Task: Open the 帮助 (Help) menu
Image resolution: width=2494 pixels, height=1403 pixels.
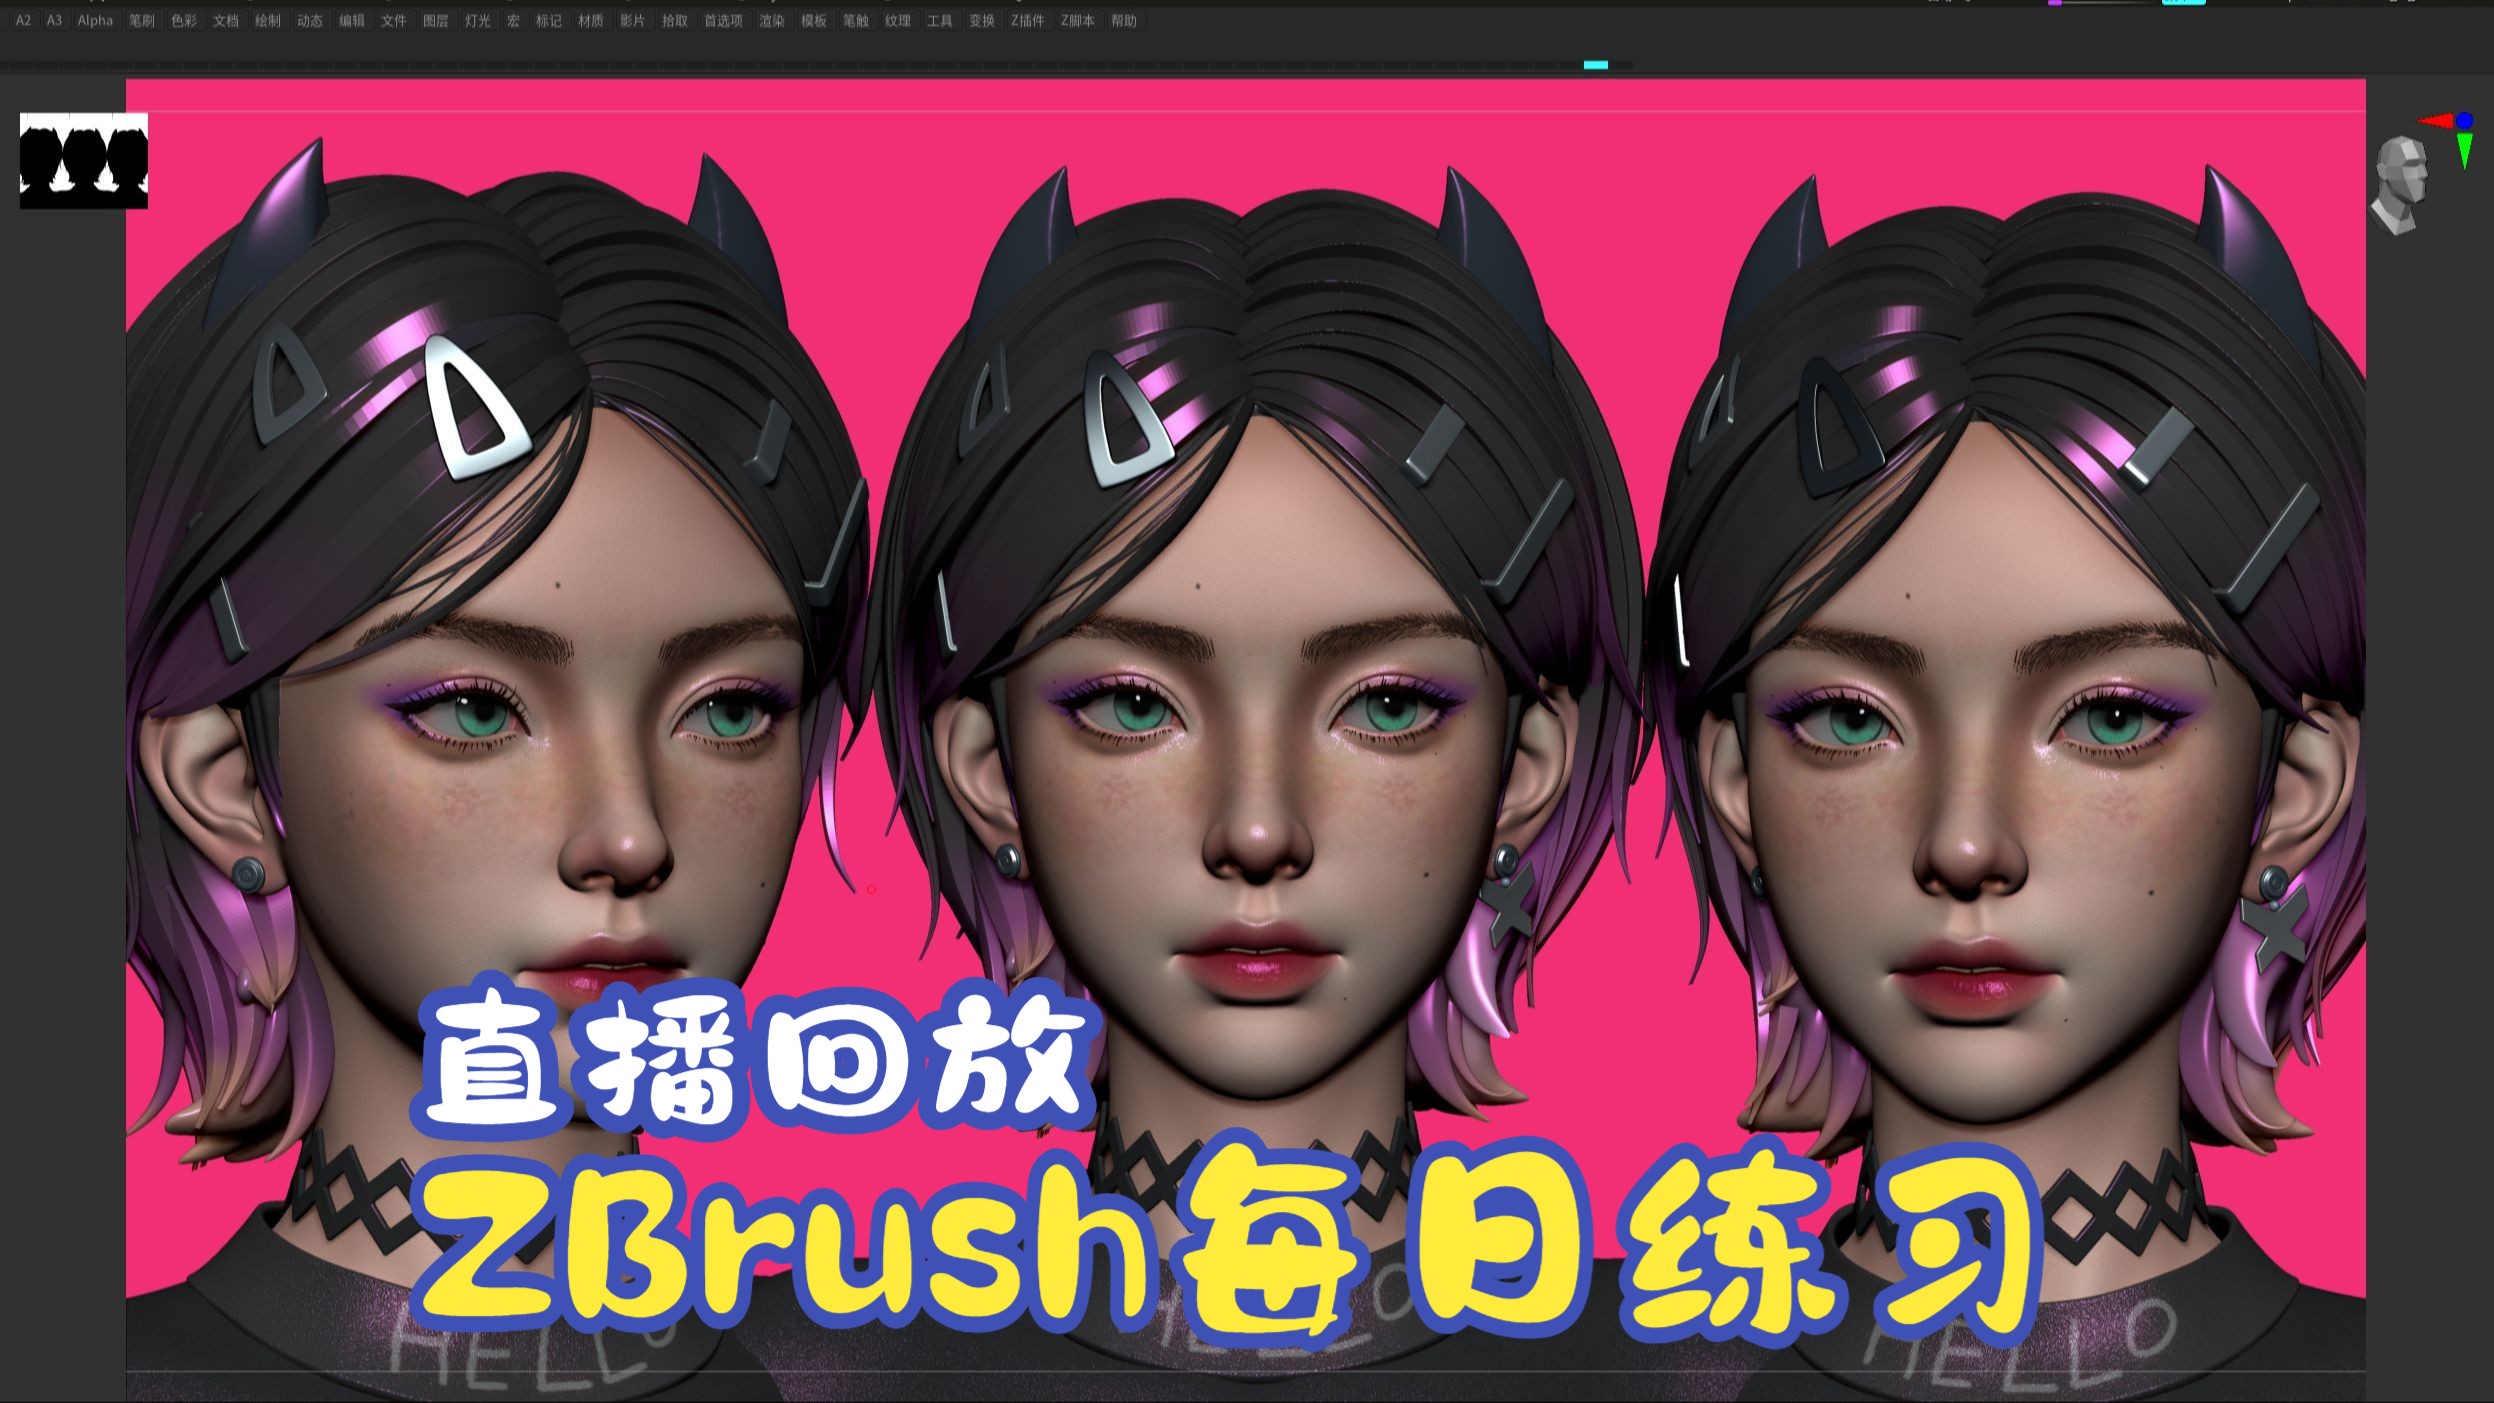Action: (1124, 20)
